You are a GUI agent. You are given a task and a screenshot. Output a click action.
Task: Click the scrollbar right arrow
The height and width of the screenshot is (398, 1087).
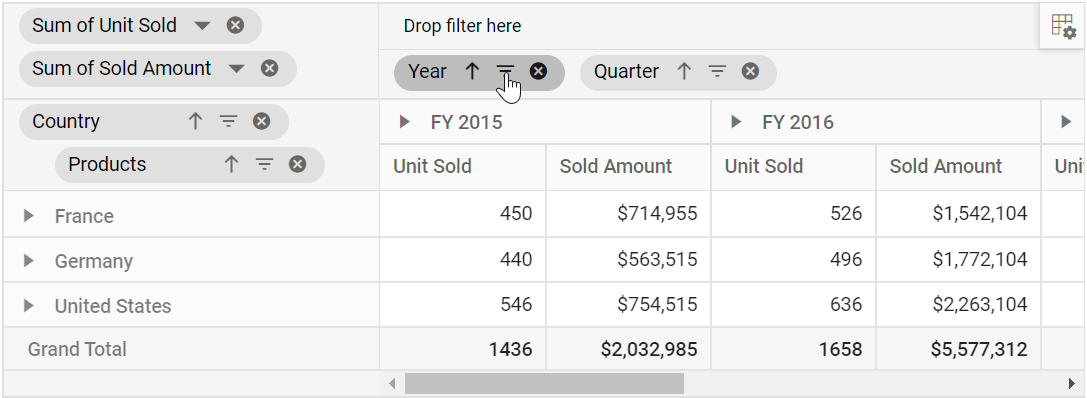[x=1073, y=383]
